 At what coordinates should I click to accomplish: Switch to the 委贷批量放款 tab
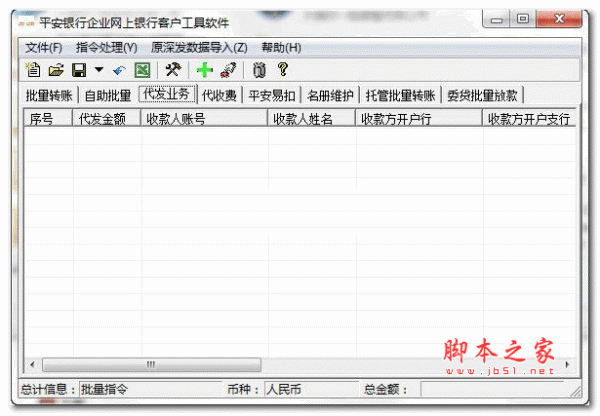(482, 95)
